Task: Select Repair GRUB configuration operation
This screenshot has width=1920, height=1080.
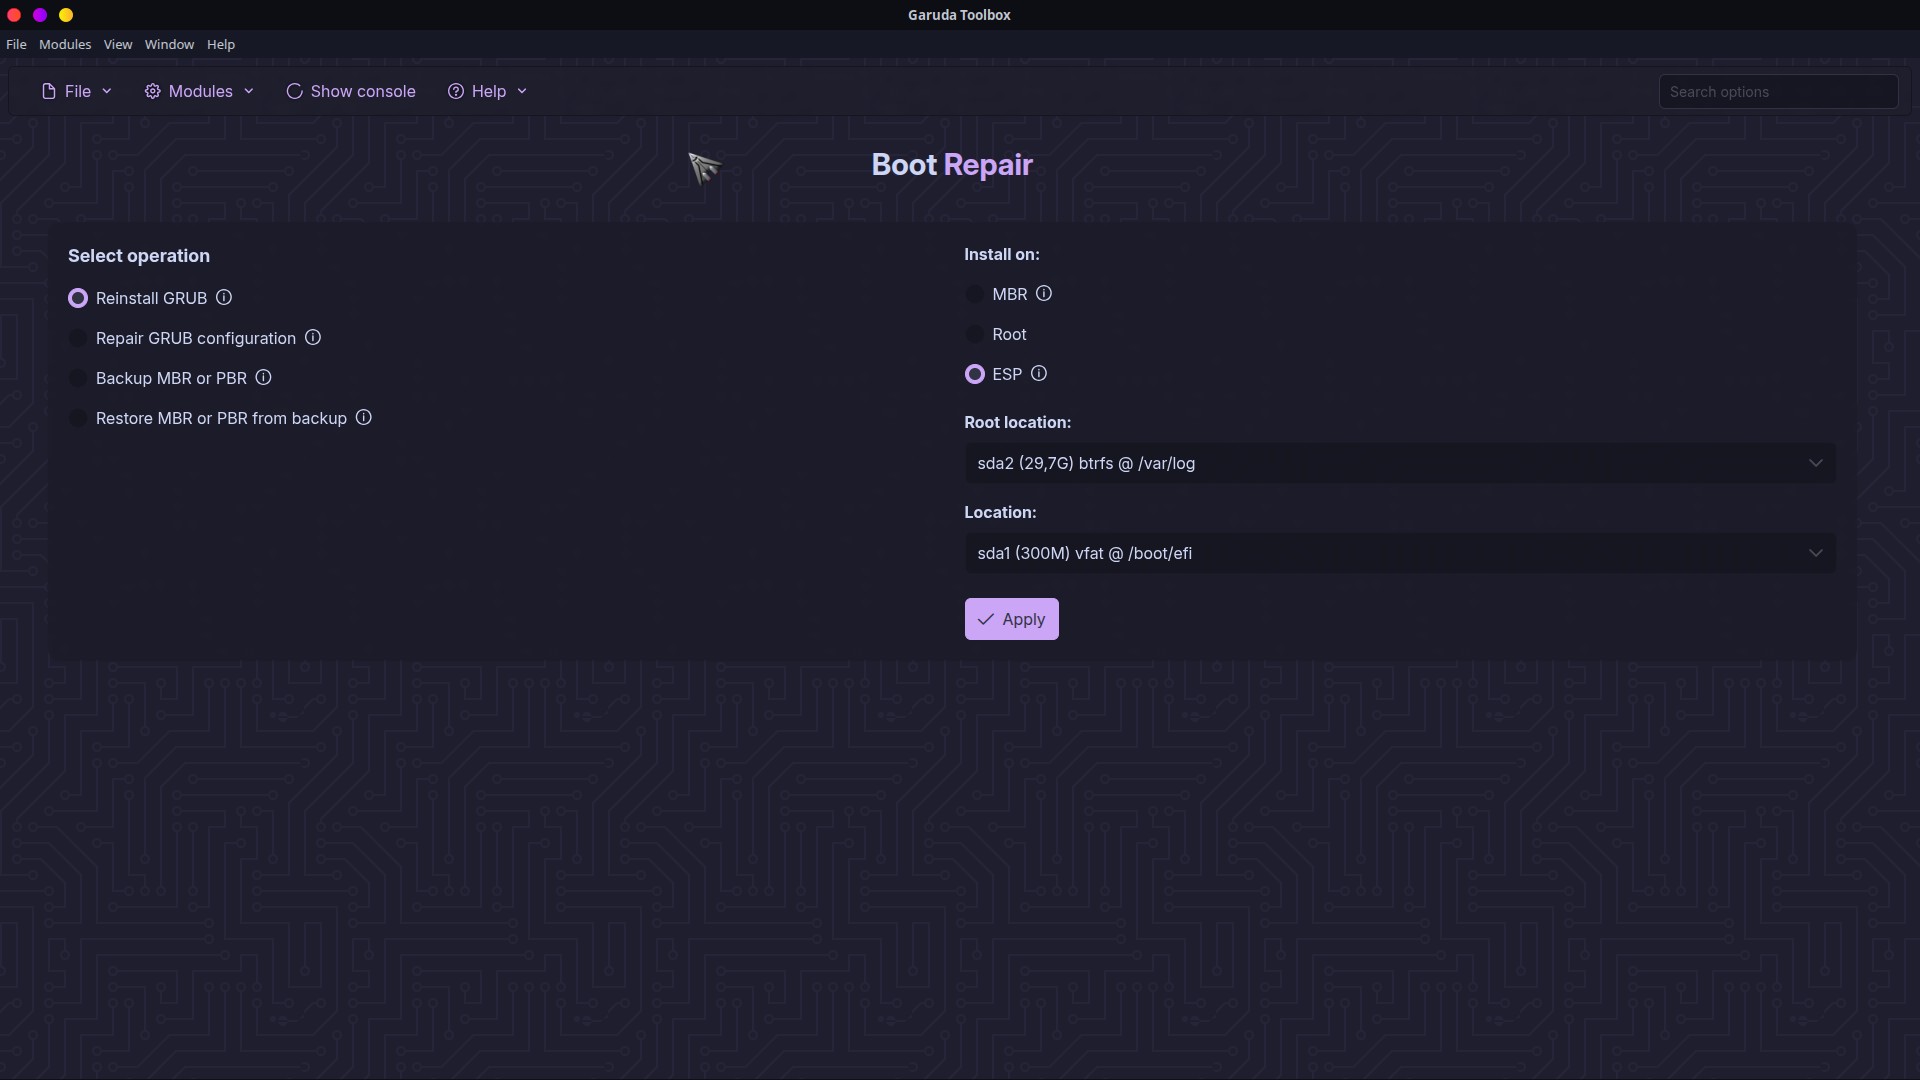Action: (77, 338)
